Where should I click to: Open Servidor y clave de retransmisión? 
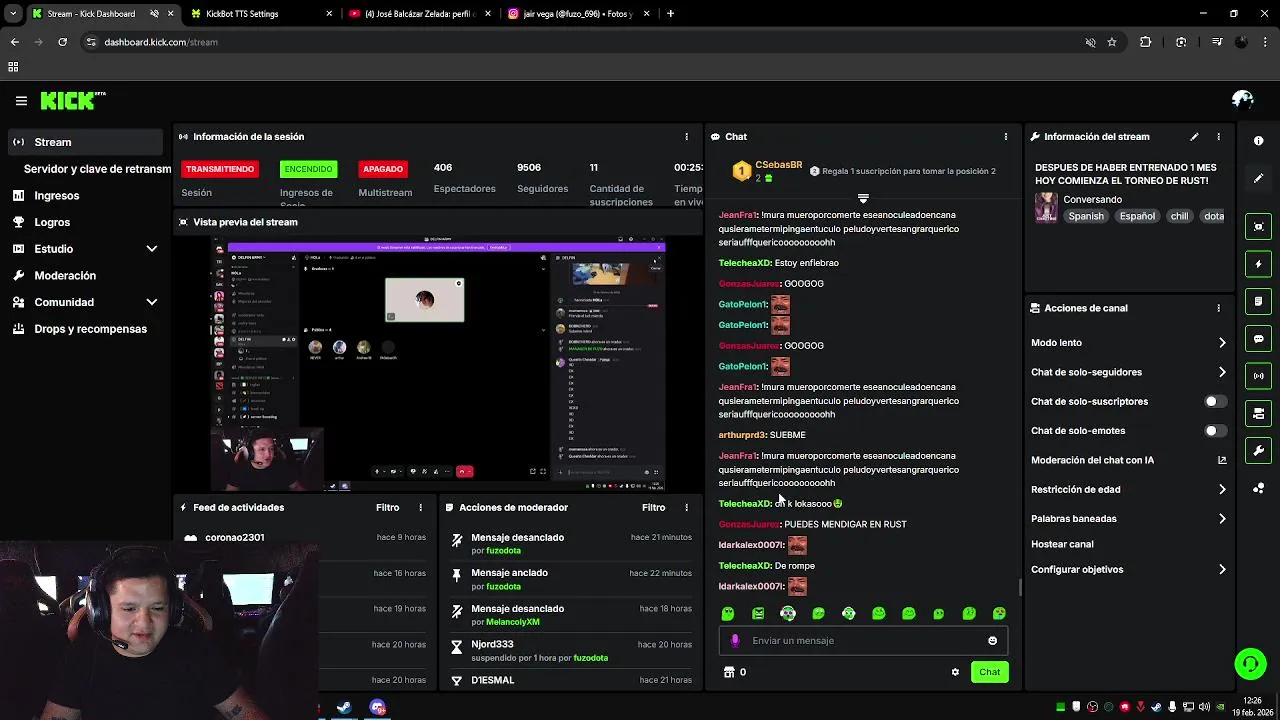point(97,169)
